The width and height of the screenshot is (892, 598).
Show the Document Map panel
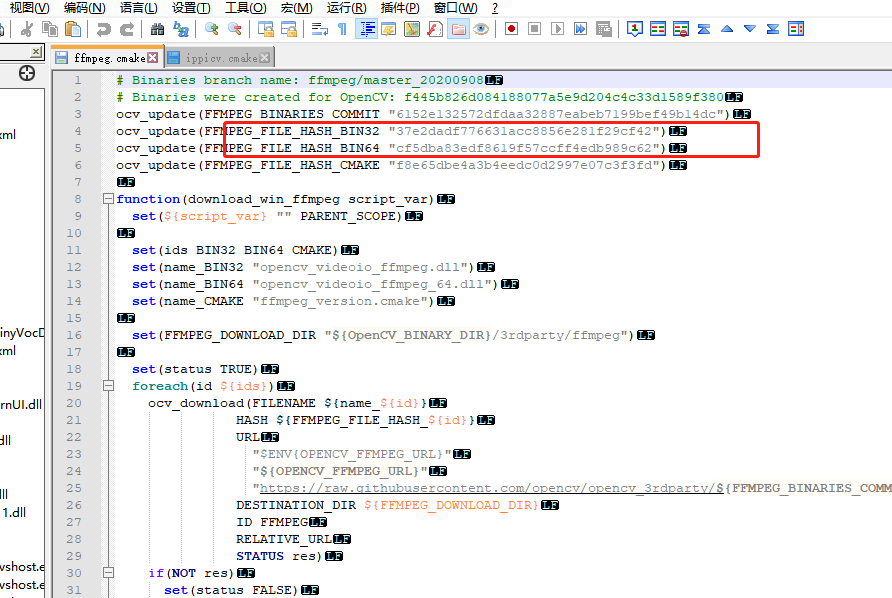[x=412, y=29]
